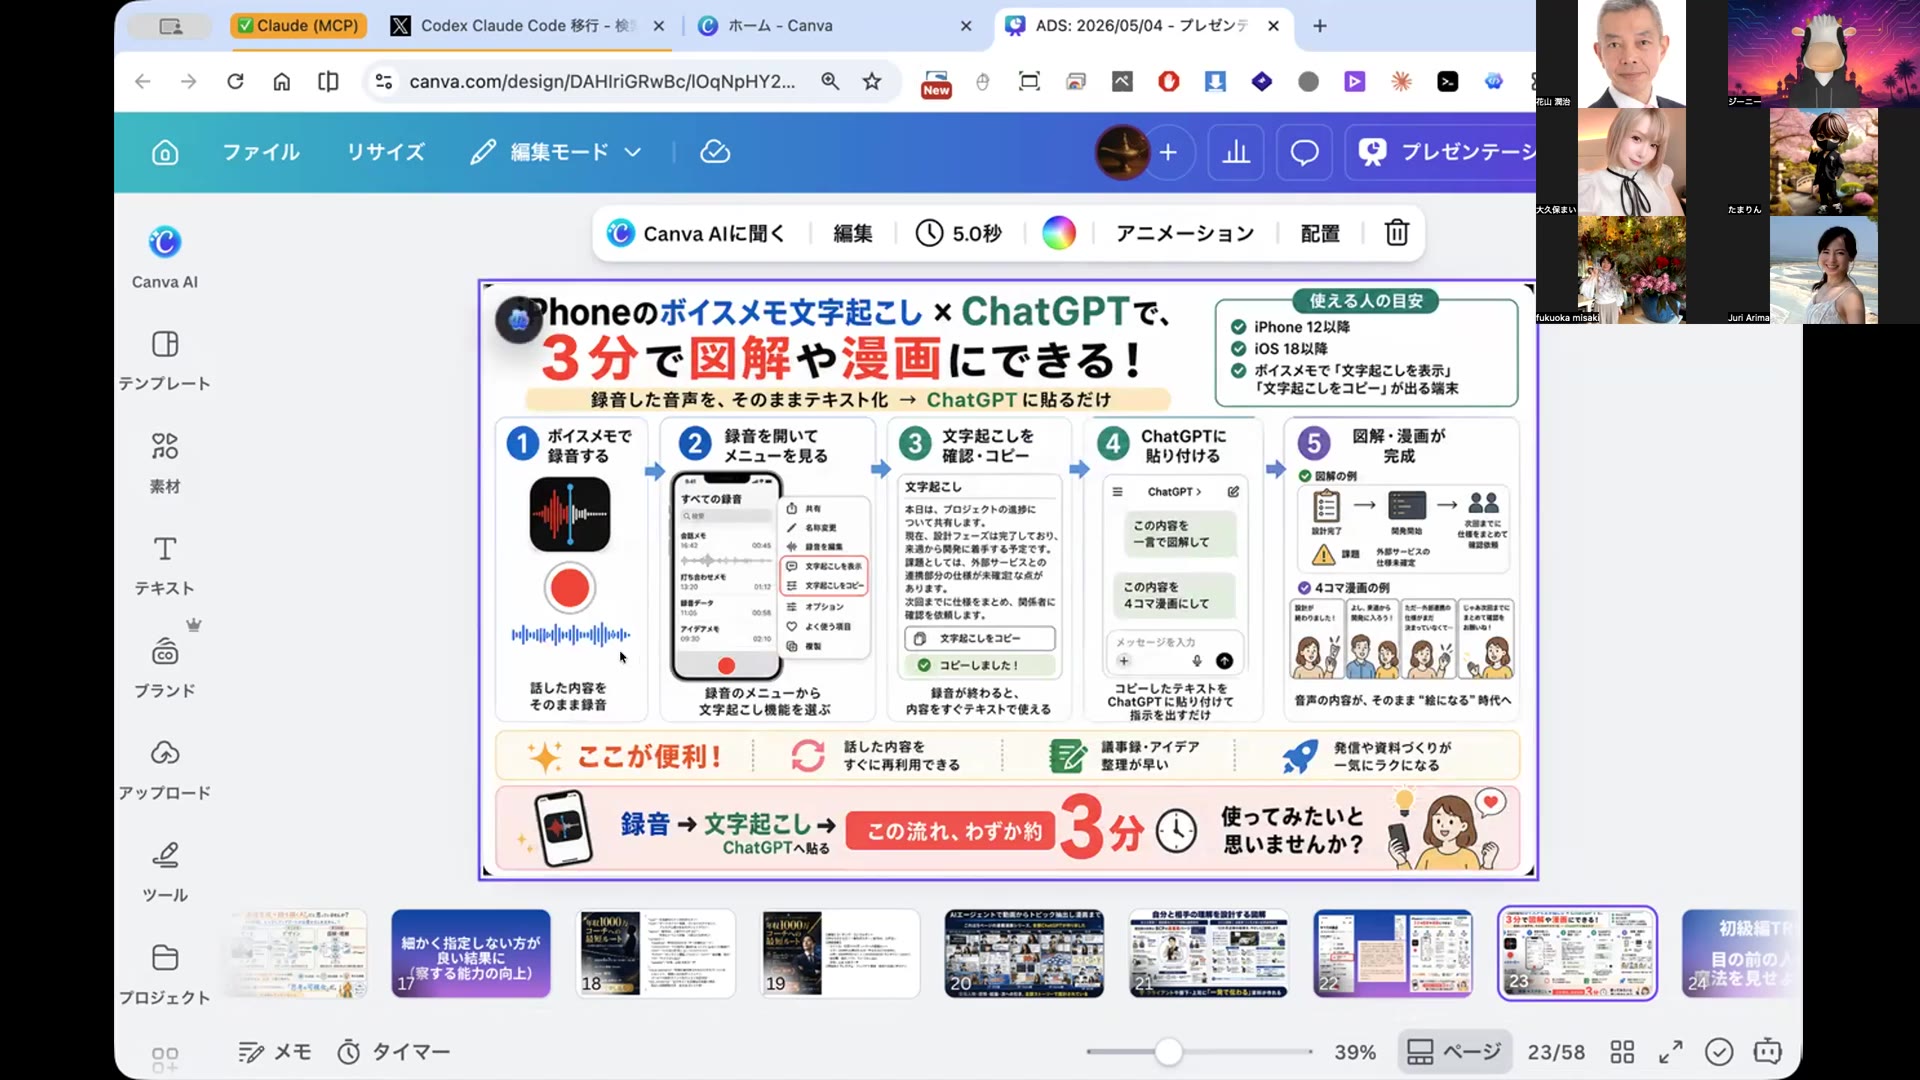
Task: Select page 24 thumbnail
Action: pyautogui.click(x=1740, y=954)
